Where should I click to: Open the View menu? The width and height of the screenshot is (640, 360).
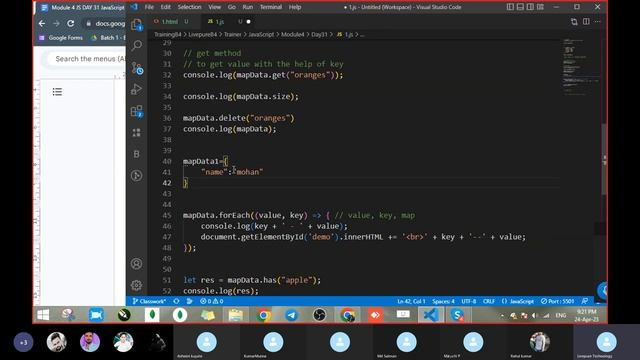point(215,7)
